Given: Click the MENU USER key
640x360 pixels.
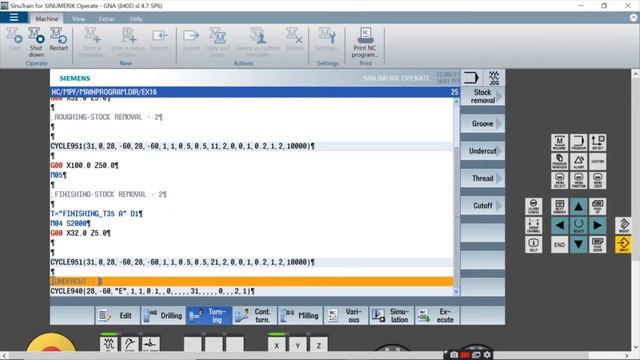Looking at the screenshot, I should [598, 180].
